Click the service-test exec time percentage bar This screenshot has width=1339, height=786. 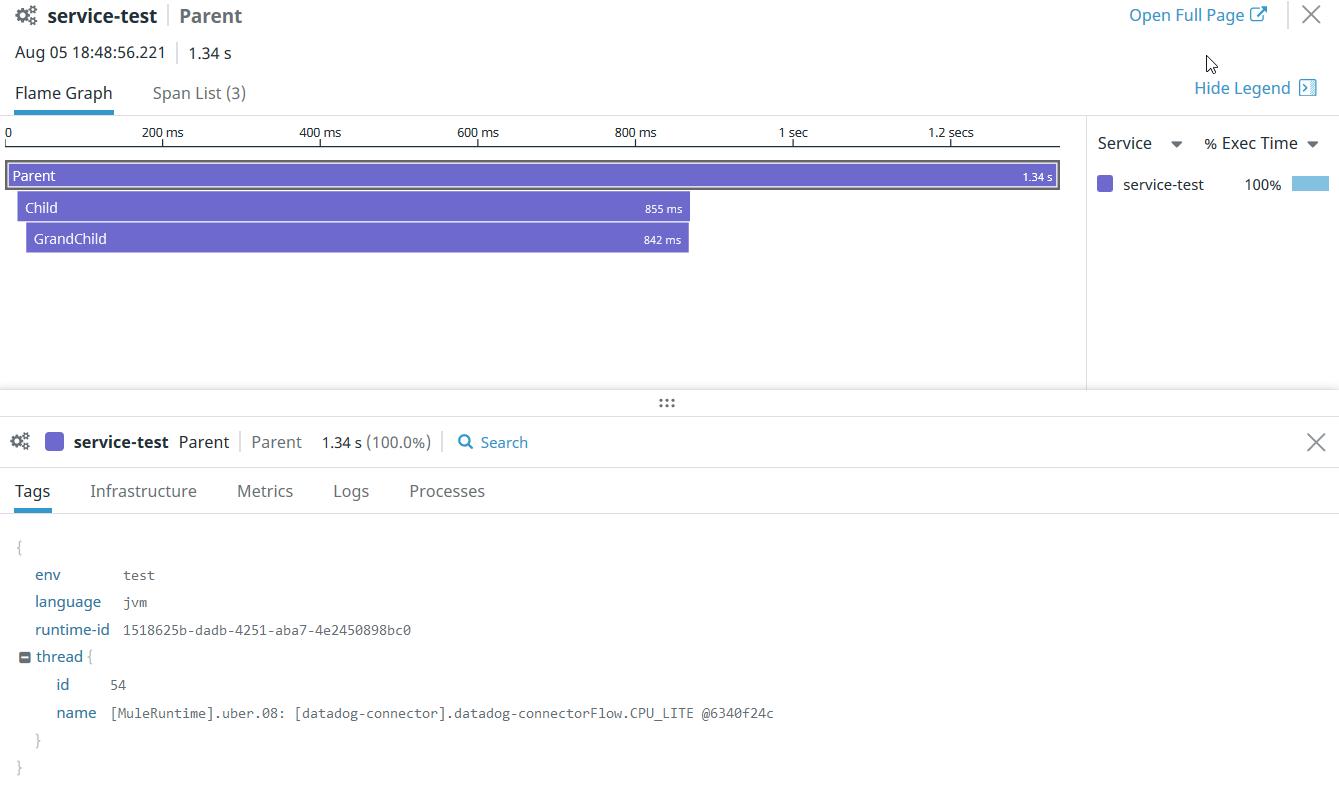(x=1310, y=184)
